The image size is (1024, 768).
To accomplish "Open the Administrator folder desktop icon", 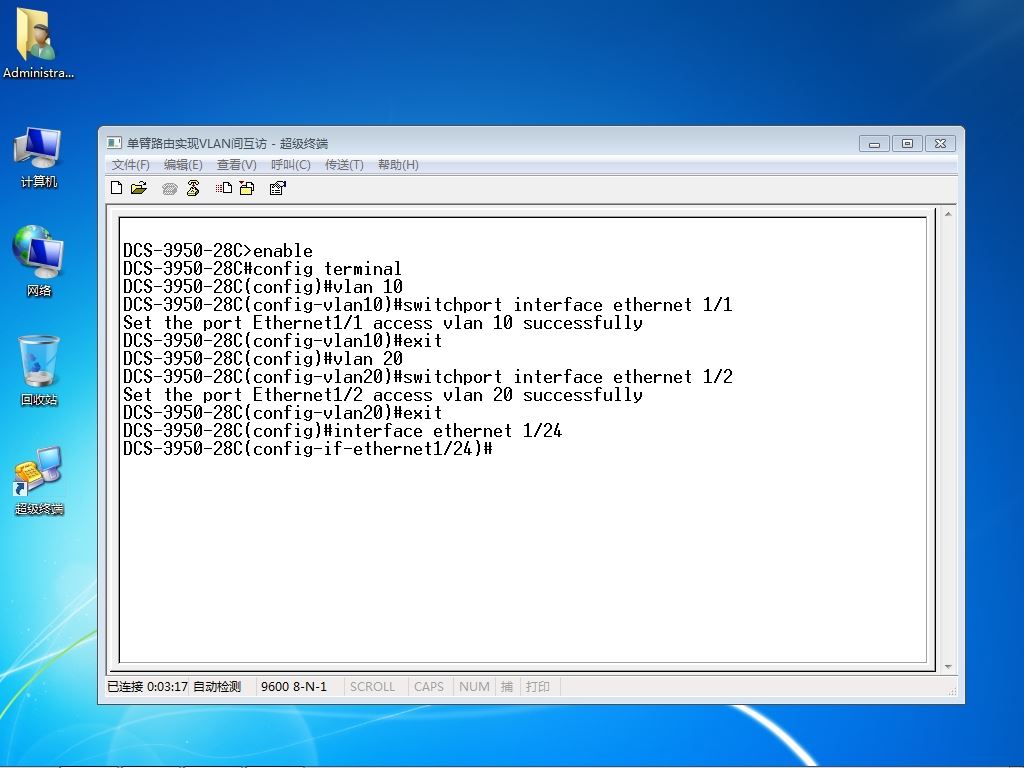I will tap(38, 43).
